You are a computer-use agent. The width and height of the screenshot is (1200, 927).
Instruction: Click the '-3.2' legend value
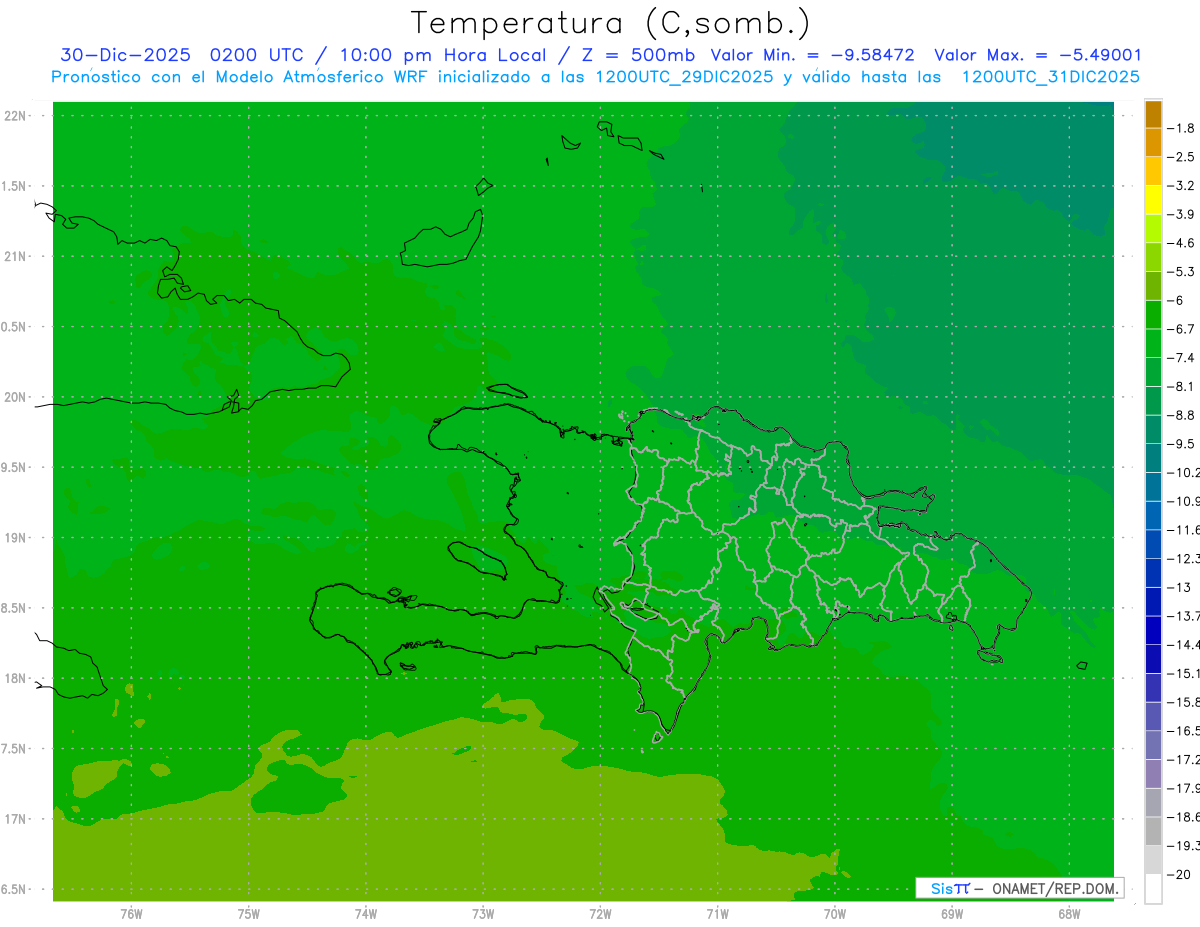pyautogui.click(x=1181, y=186)
